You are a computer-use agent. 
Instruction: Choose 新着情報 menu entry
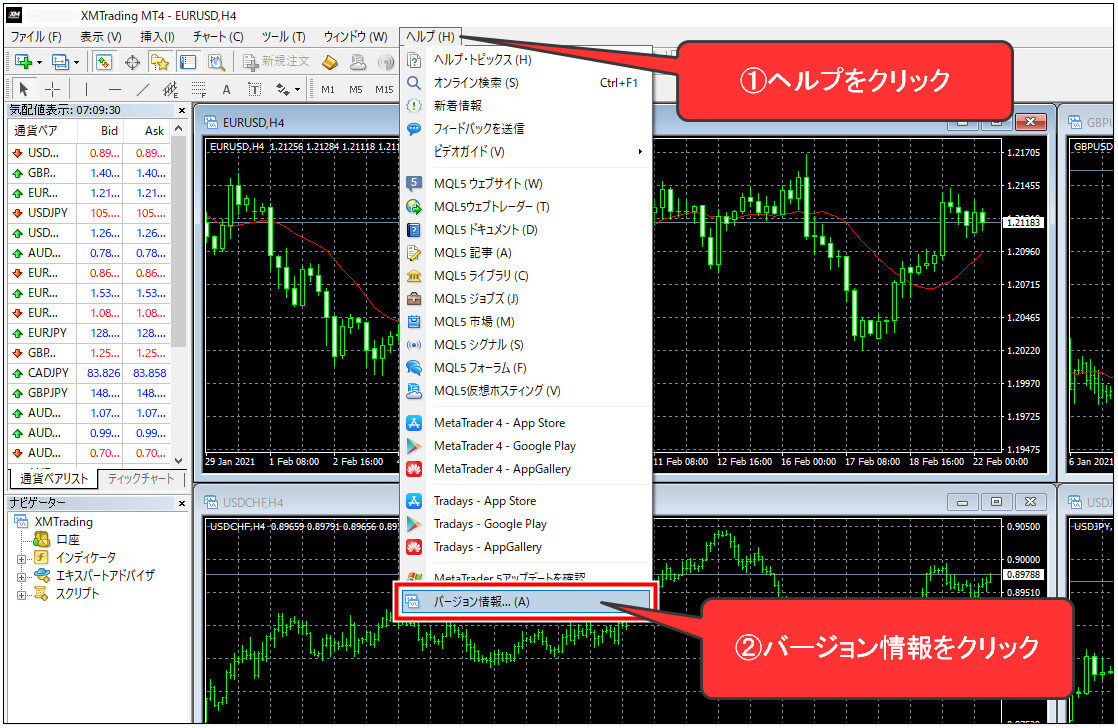point(526,106)
